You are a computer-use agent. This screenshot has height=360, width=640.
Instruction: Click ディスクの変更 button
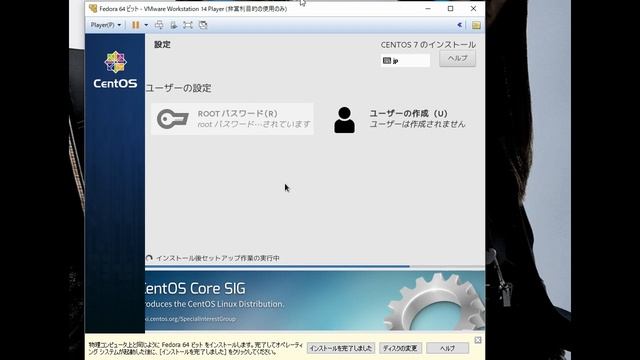click(x=400, y=348)
